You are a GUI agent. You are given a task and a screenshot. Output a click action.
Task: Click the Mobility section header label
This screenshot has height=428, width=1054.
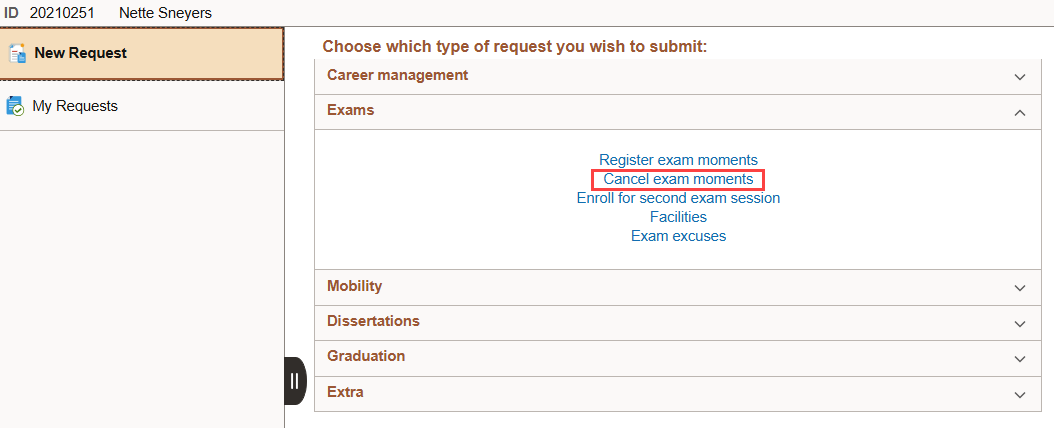pos(354,286)
